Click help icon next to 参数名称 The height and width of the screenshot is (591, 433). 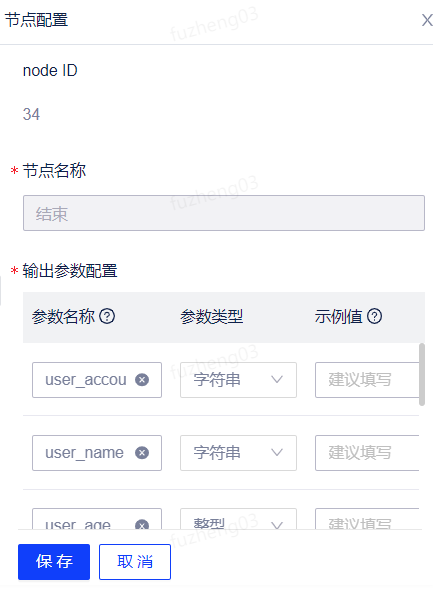[x=107, y=316]
